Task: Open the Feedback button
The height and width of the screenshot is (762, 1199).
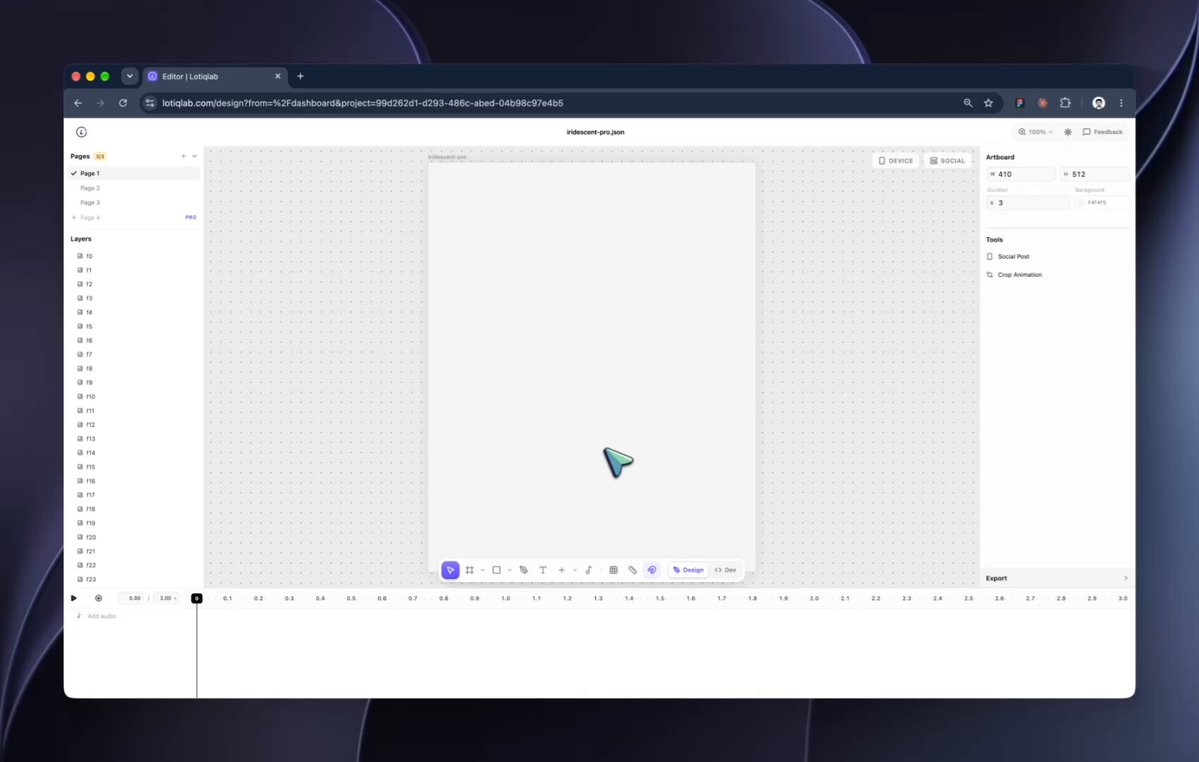Action: click(x=1103, y=132)
